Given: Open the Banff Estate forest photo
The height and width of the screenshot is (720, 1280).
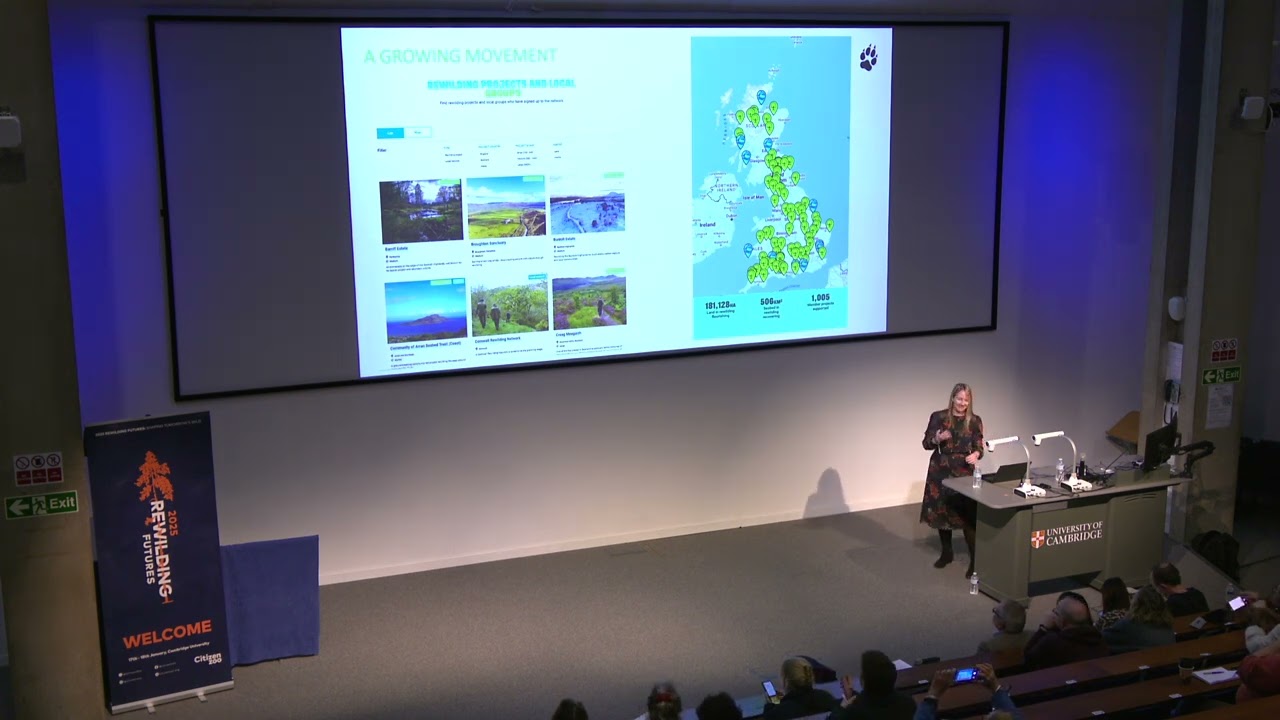Looking at the screenshot, I should point(421,210).
